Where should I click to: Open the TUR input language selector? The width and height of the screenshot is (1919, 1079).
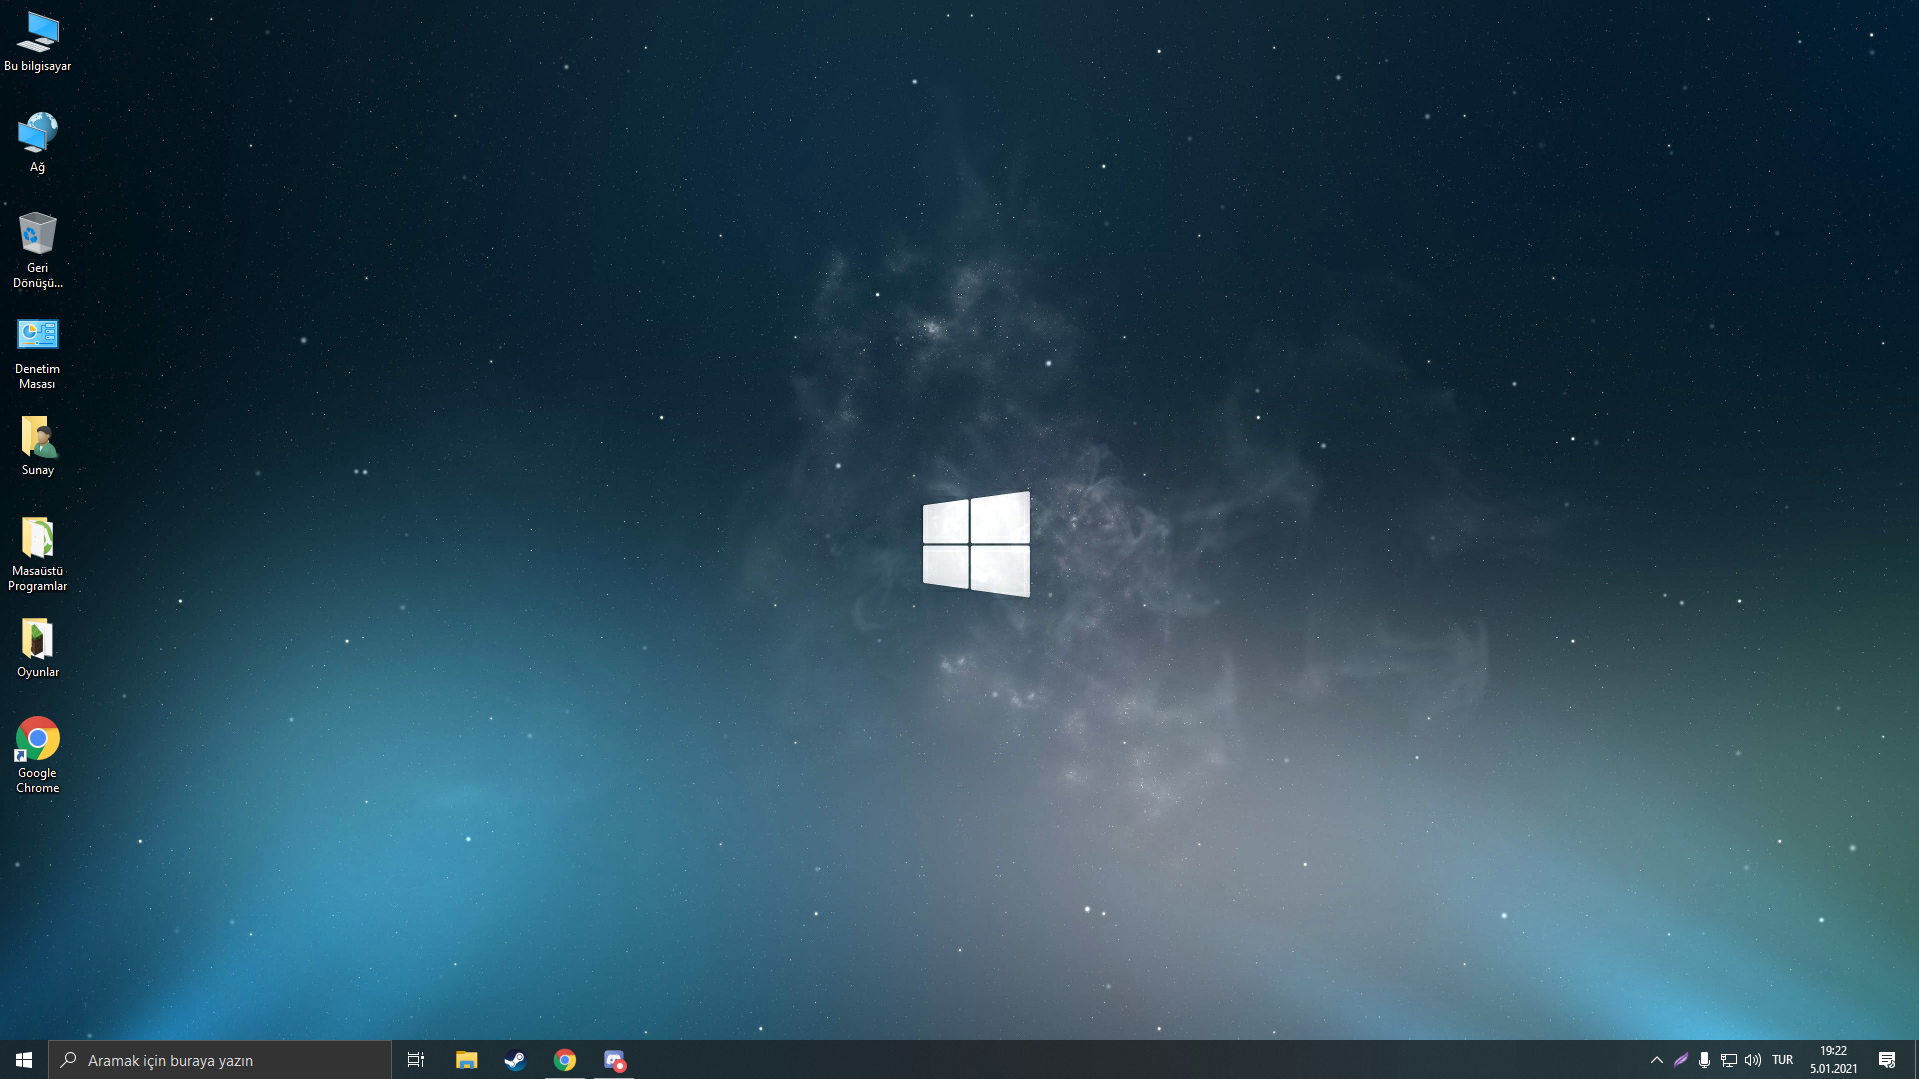[x=1783, y=1060]
